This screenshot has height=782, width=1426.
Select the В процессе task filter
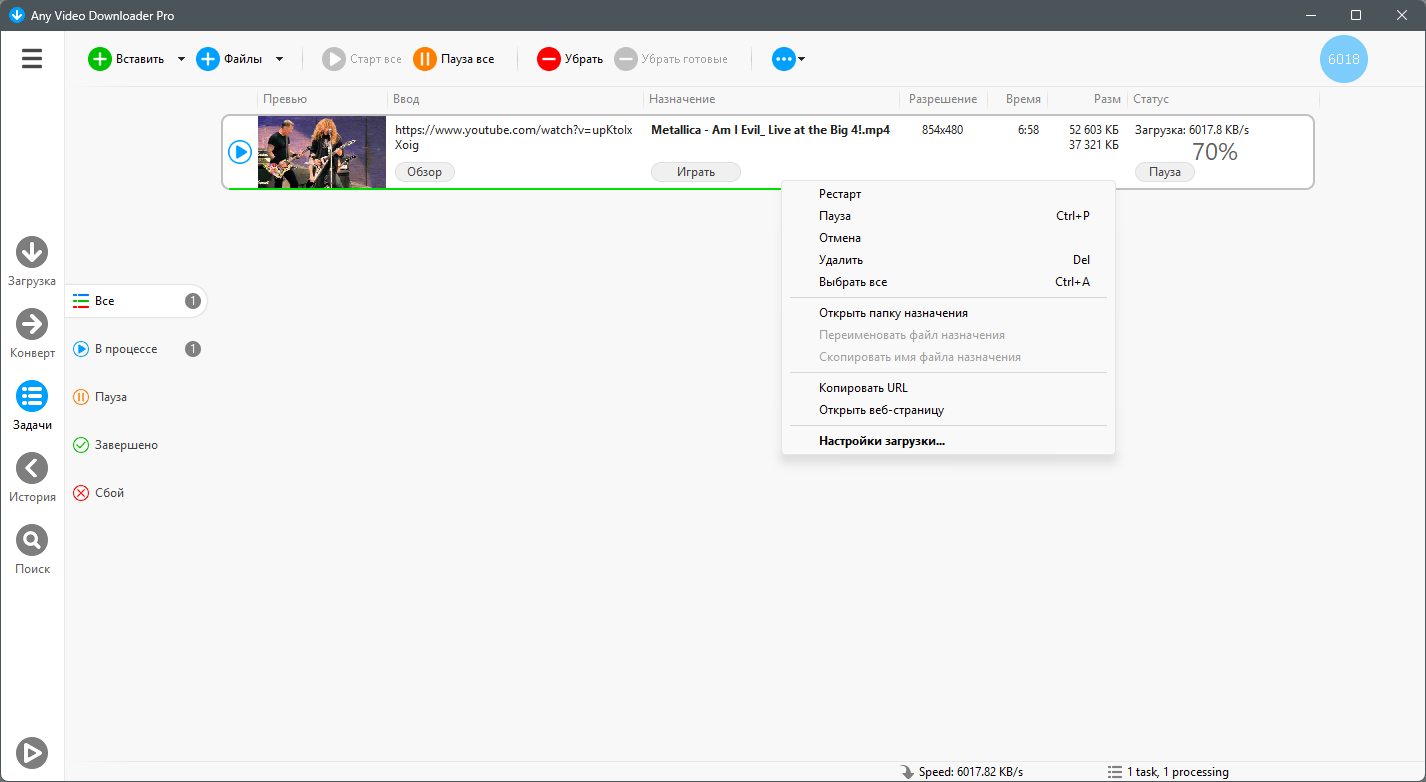(x=137, y=349)
